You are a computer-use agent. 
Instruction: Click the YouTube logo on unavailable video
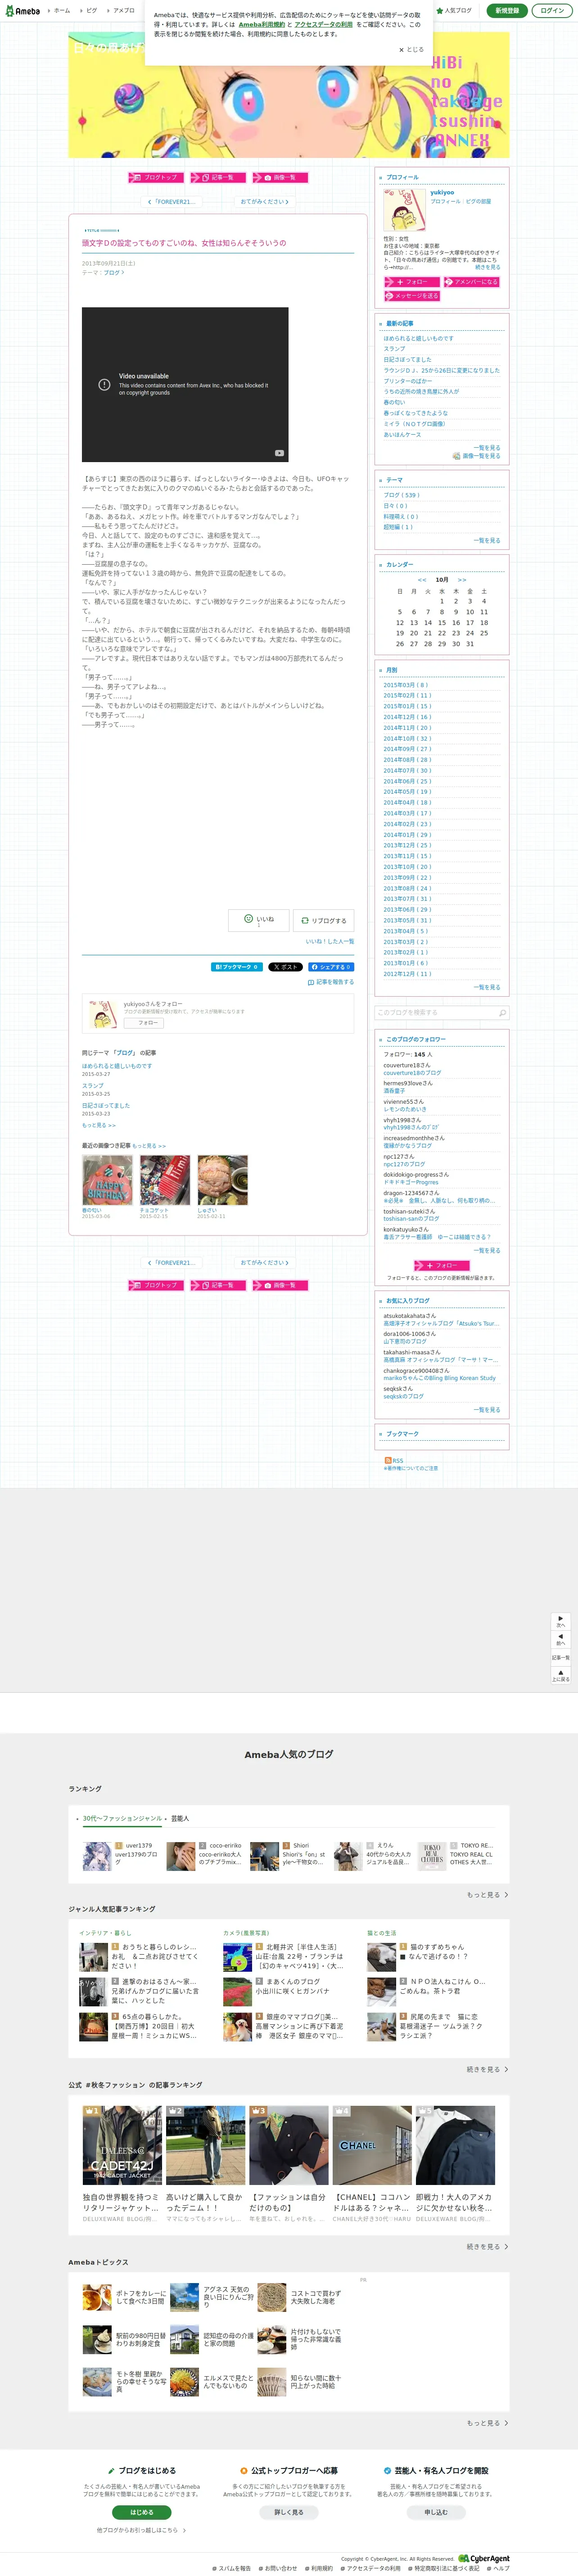pyautogui.click(x=279, y=453)
